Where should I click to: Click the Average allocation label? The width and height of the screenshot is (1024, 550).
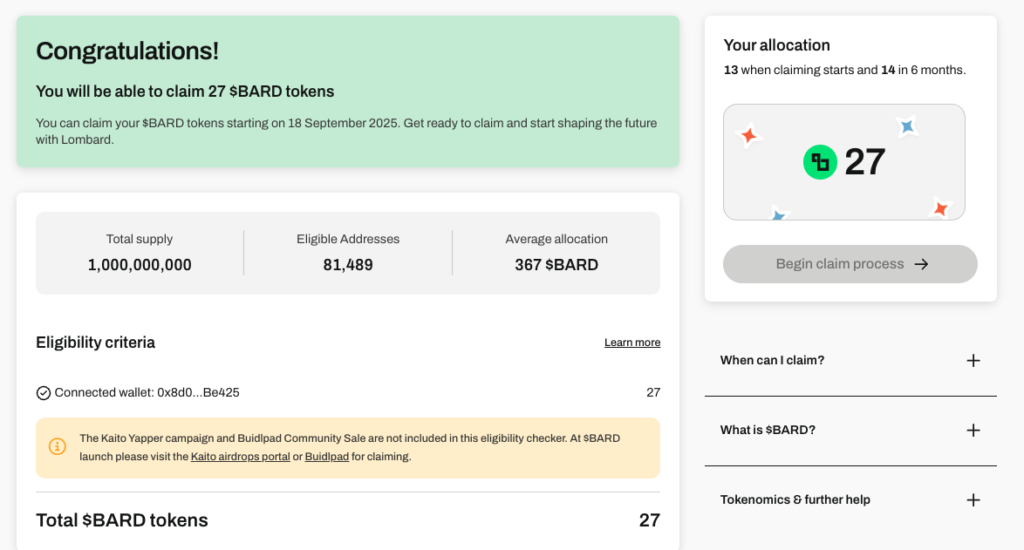click(556, 239)
